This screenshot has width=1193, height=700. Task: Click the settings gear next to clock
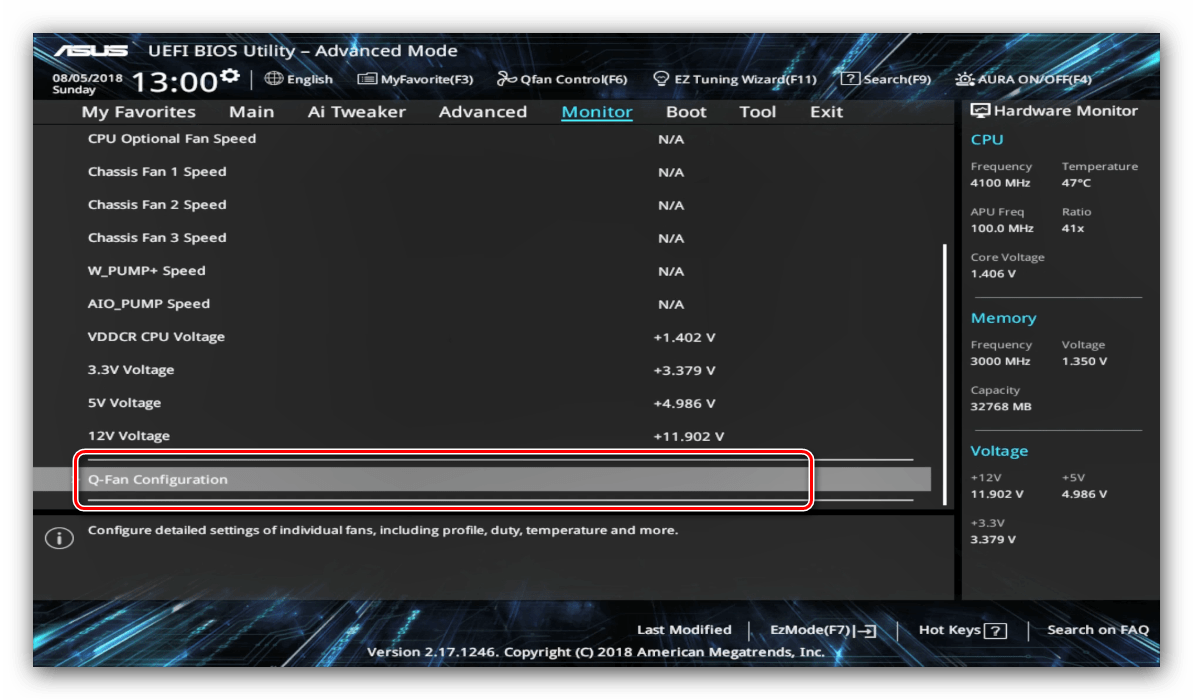point(230,77)
